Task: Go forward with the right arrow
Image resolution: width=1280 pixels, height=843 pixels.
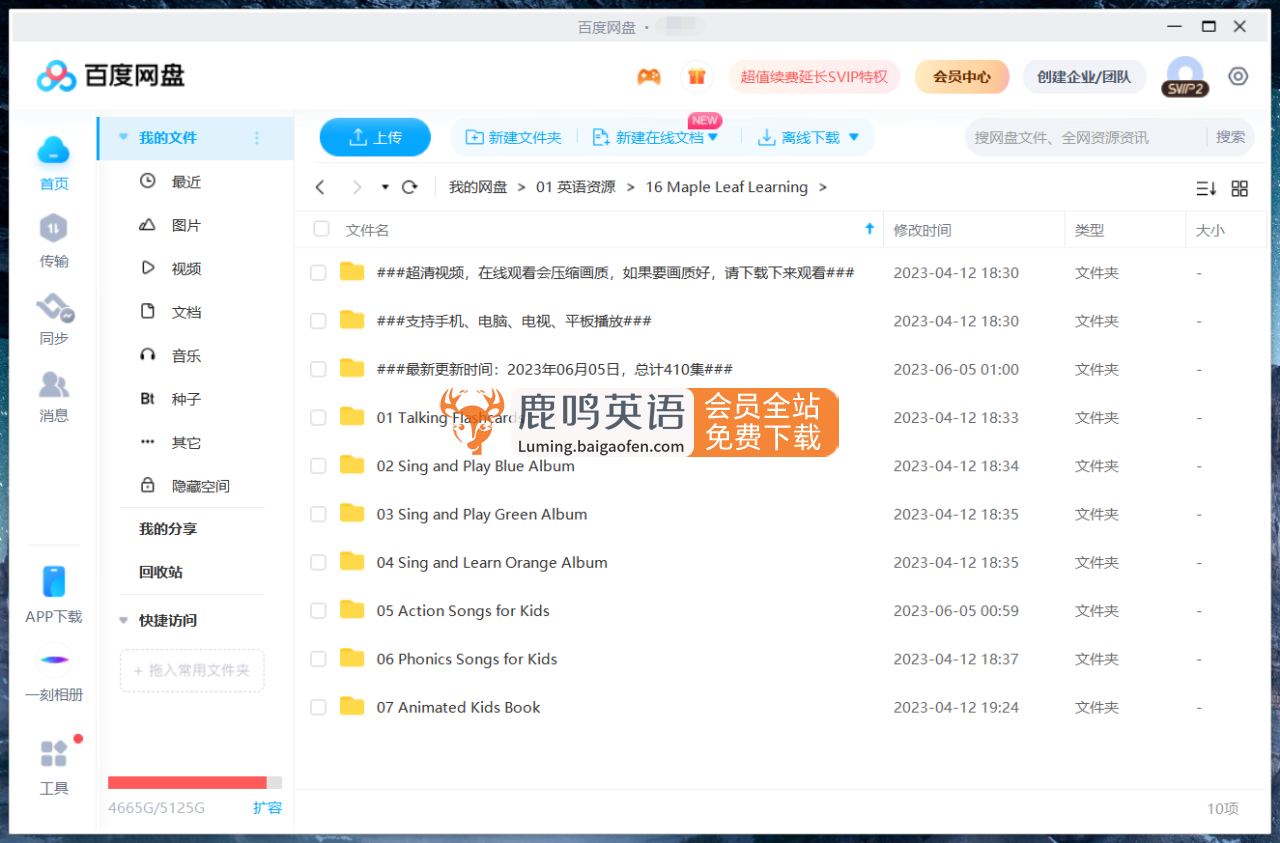Action: pyautogui.click(x=357, y=187)
